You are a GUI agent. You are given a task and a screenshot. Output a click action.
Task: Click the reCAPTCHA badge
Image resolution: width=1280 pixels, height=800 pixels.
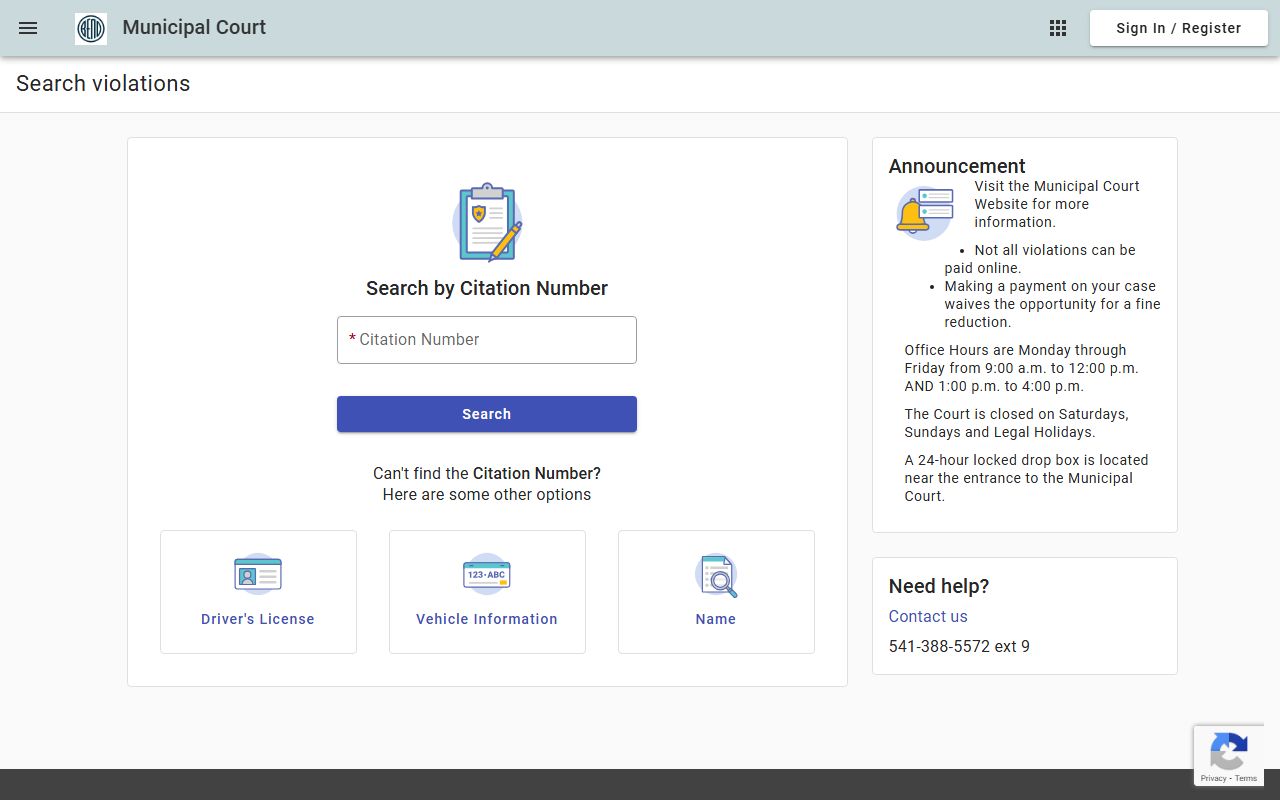(x=1229, y=756)
